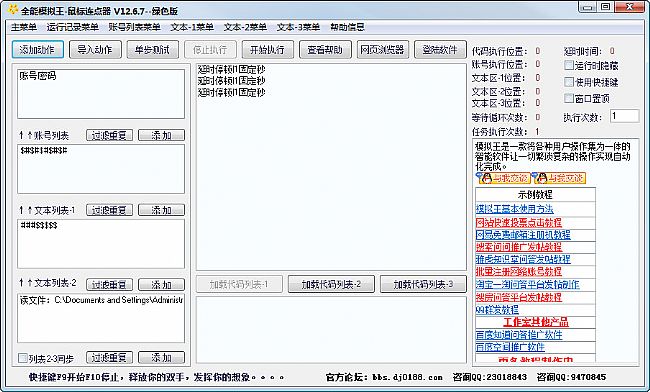
Task: Click the 读文件 path text box
Action: coord(101,318)
